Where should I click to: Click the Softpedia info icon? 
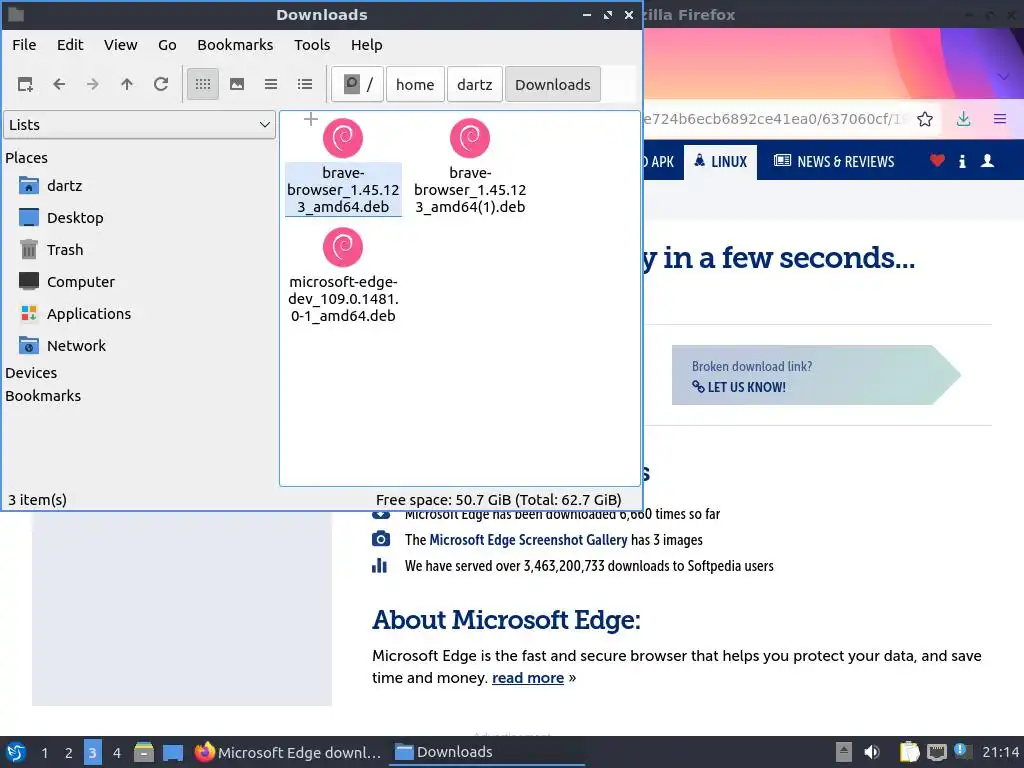962,161
